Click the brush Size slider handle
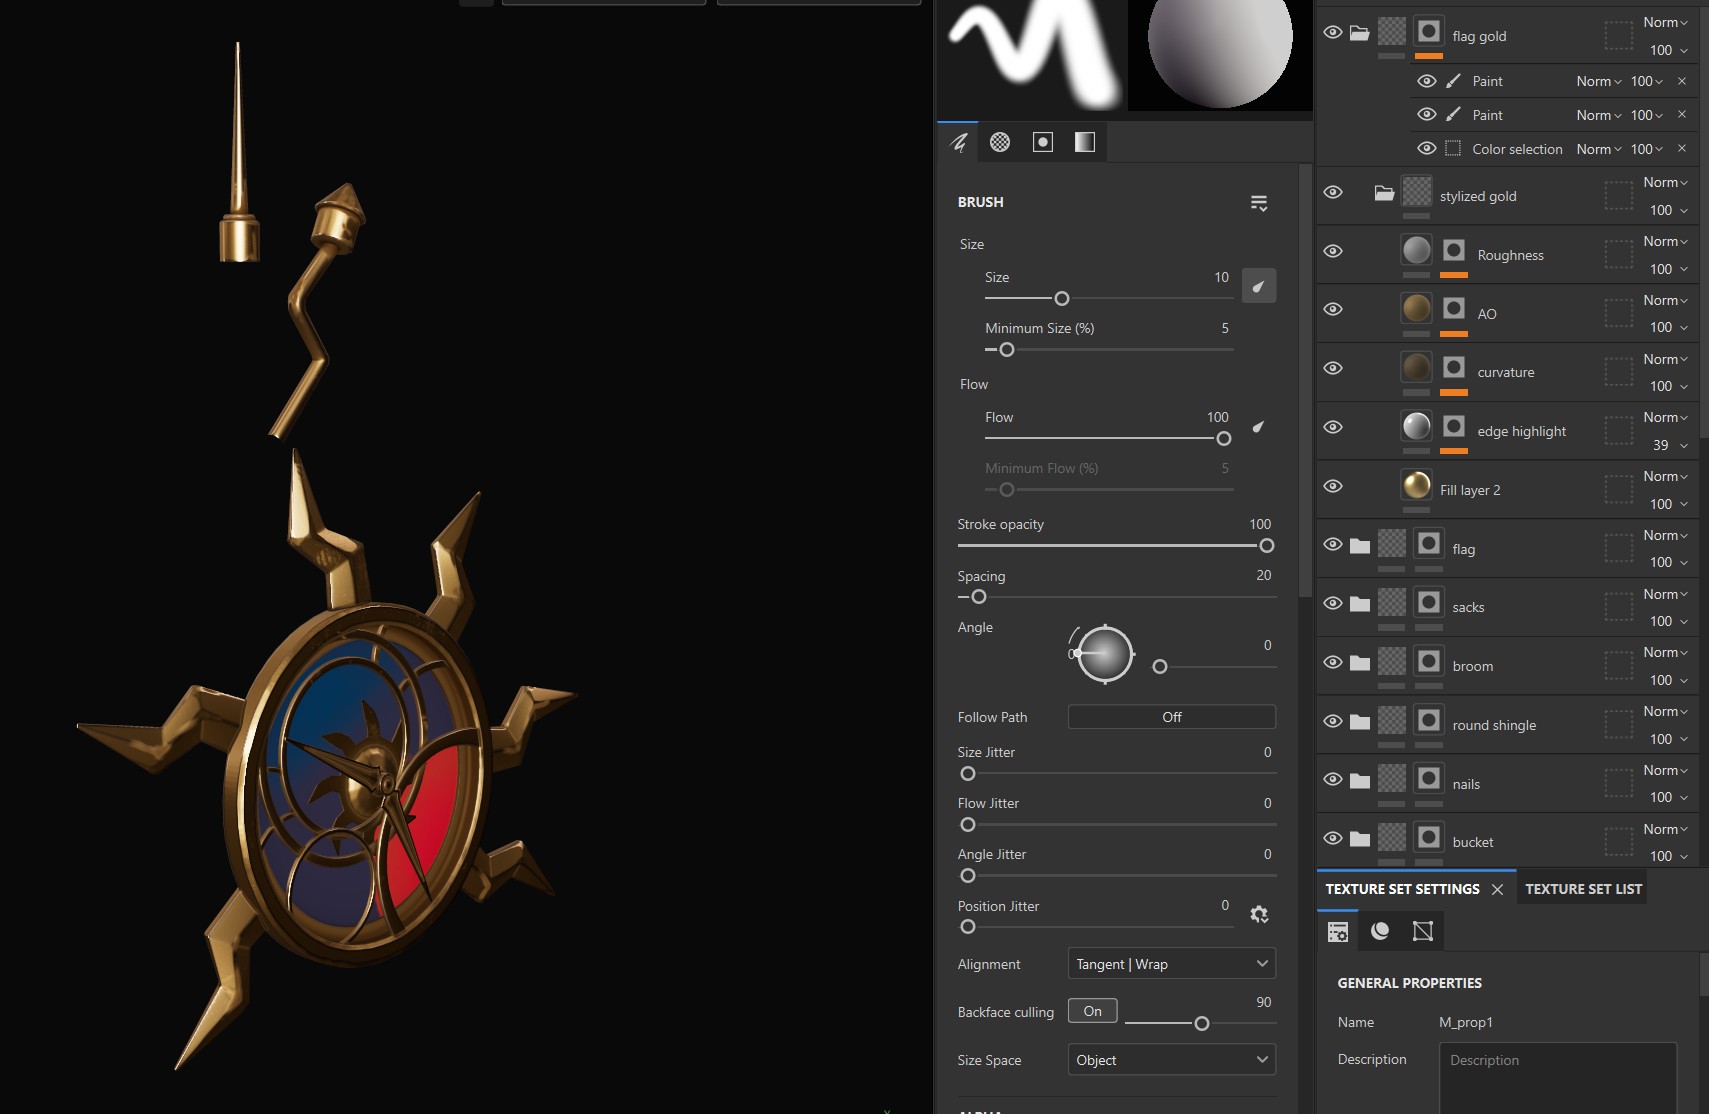This screenshot has height=1114, width=1709. click(x=1062, y=299)
